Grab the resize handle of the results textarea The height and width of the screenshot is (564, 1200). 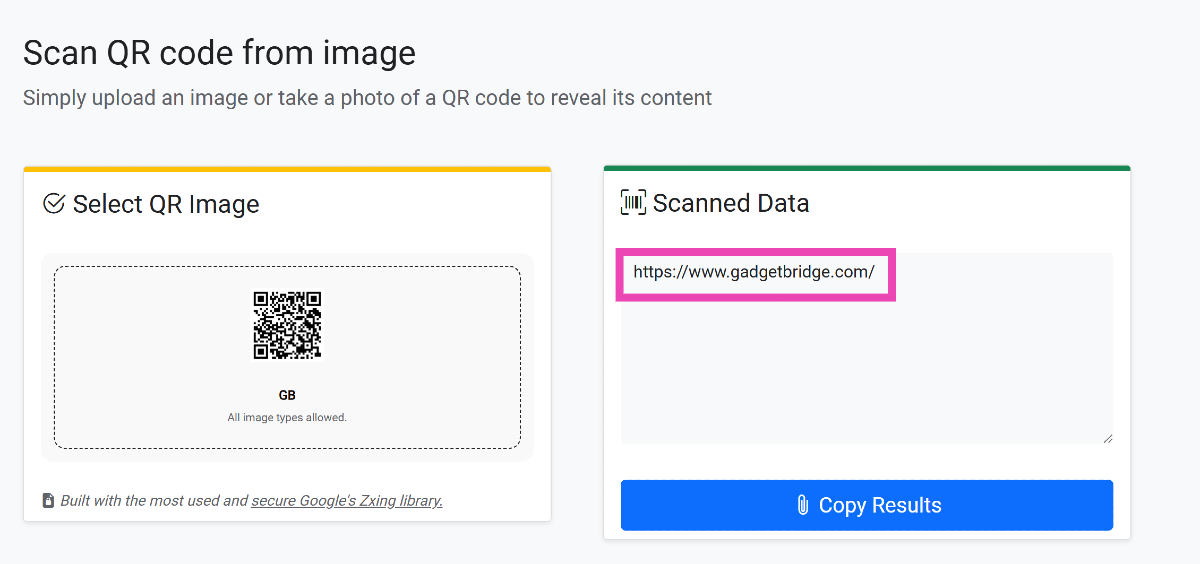point(1107,437)
